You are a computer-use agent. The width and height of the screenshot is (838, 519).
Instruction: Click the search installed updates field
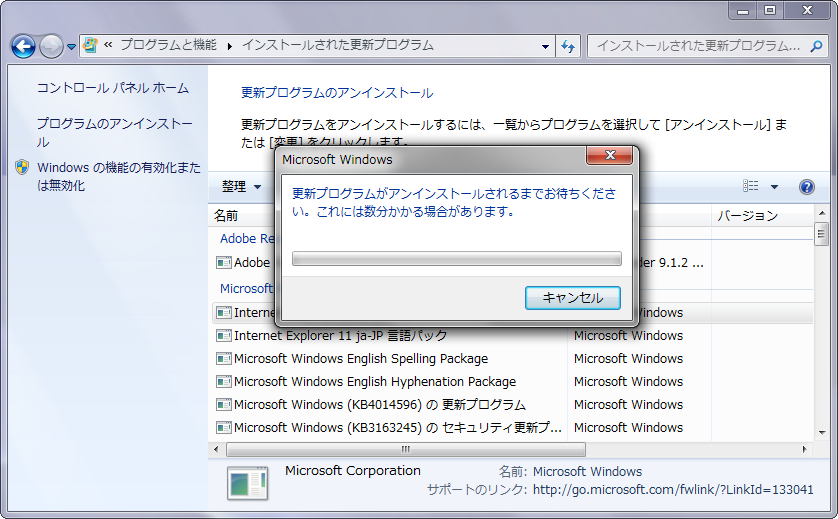coord(700,46)
